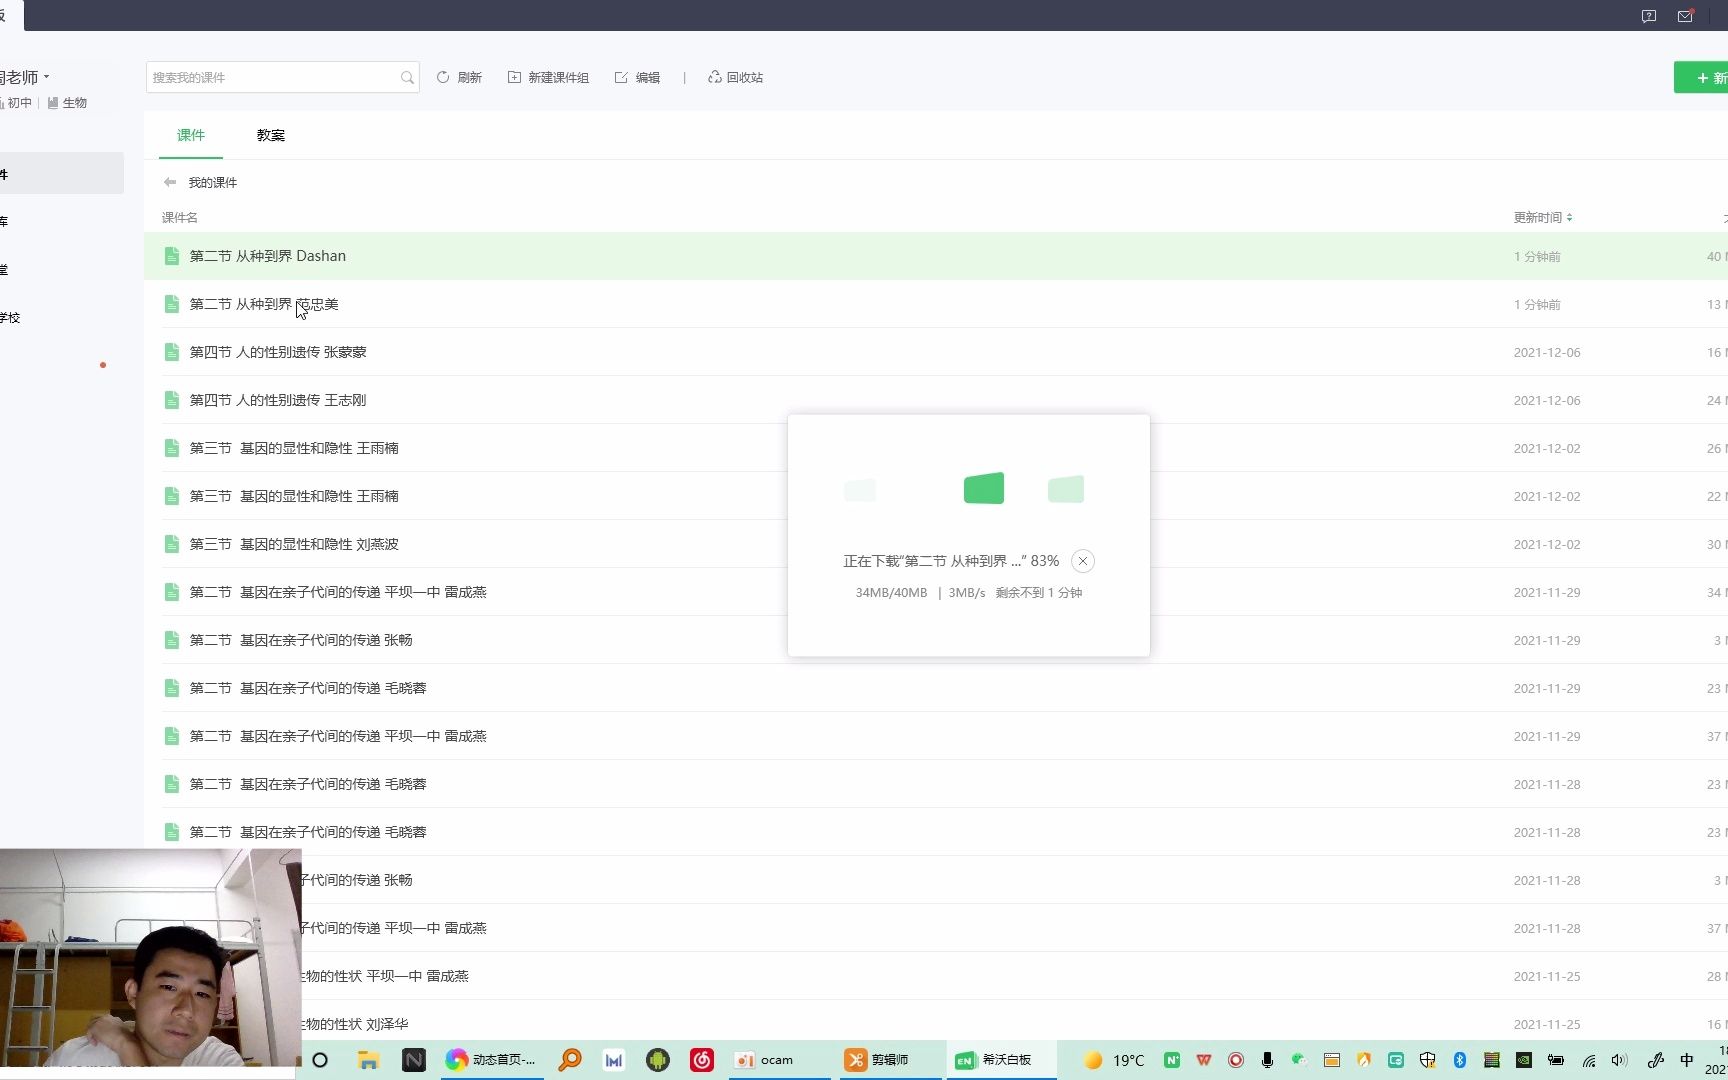Click the back arrow beside 我的课件
1728x1080 pixels.
pyautogui.click(x=170, y=182)
